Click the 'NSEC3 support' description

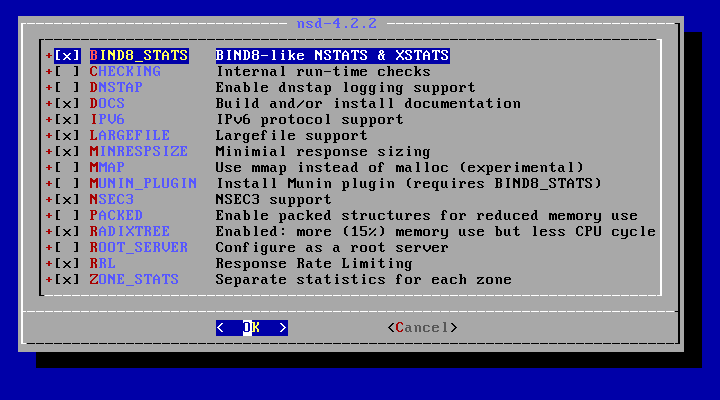pyautogui.click(x=274, y=199)
